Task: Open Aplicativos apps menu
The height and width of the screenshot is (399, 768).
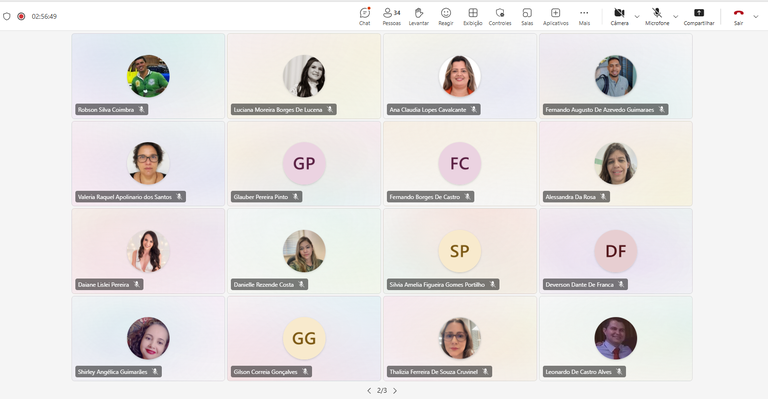Action: 555,16
